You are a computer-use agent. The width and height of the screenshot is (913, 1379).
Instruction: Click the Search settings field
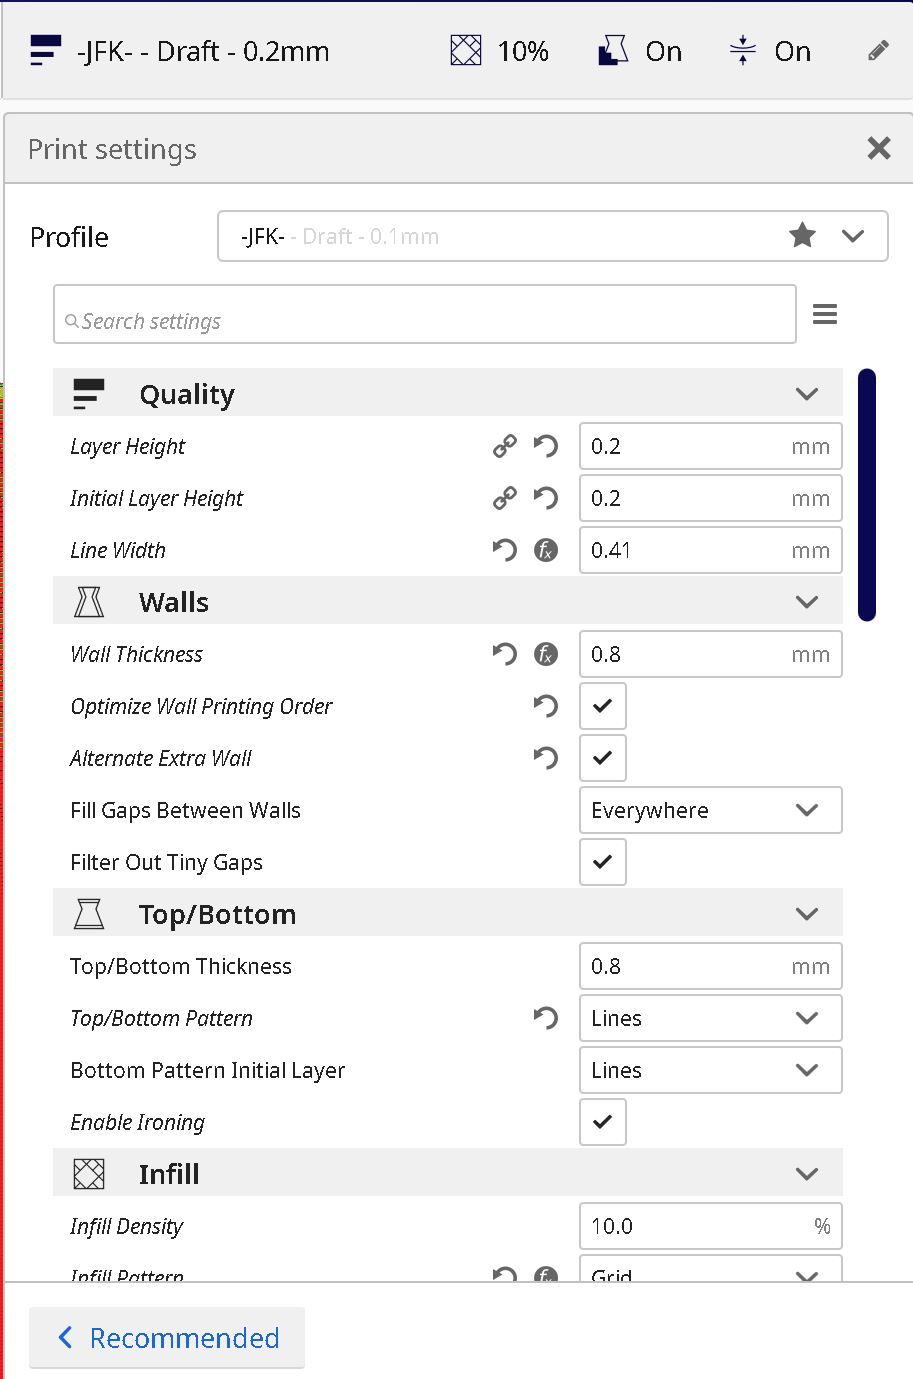425,321
